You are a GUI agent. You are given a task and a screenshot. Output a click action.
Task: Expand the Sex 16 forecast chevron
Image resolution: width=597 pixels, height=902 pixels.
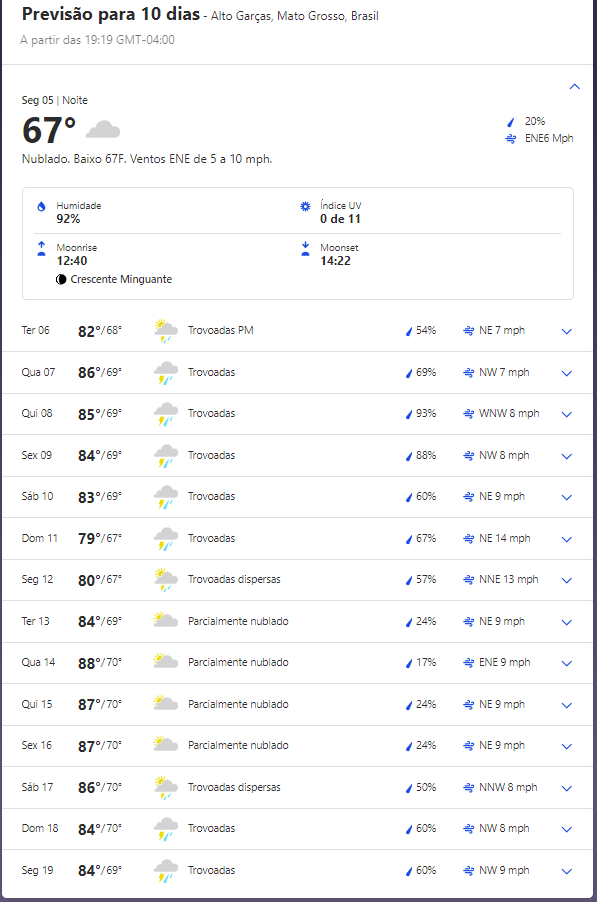tap(567, 747)
